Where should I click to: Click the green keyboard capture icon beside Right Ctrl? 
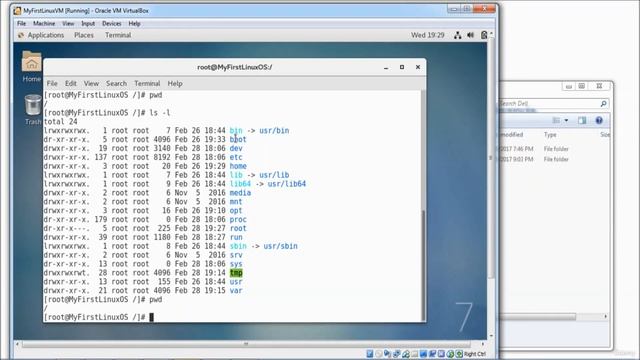(x=459, y=353)
